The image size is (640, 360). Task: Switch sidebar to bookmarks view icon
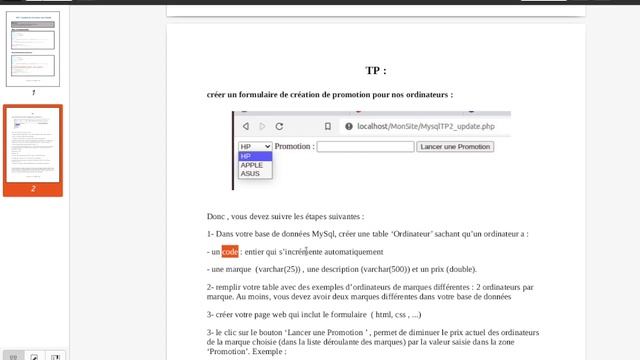[x=55, y=356]
